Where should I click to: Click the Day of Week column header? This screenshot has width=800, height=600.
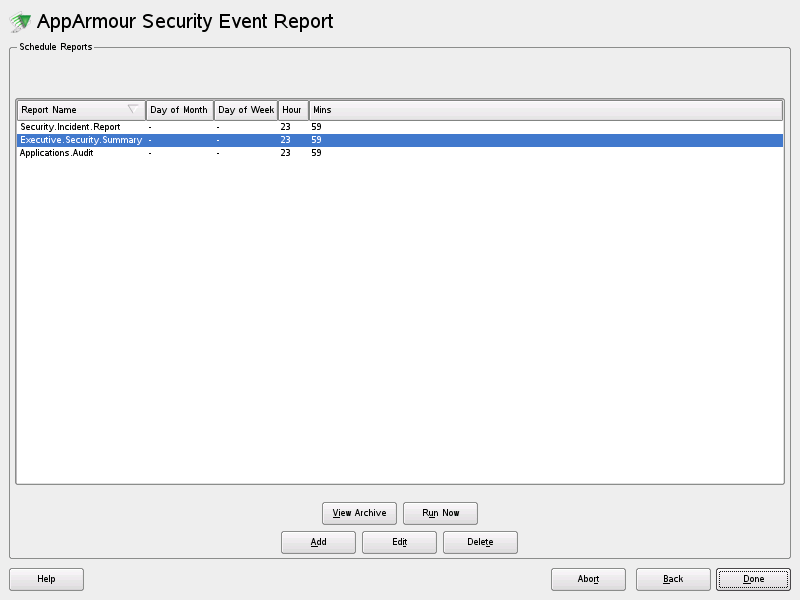pyautogui.click(x=245, y=109)
